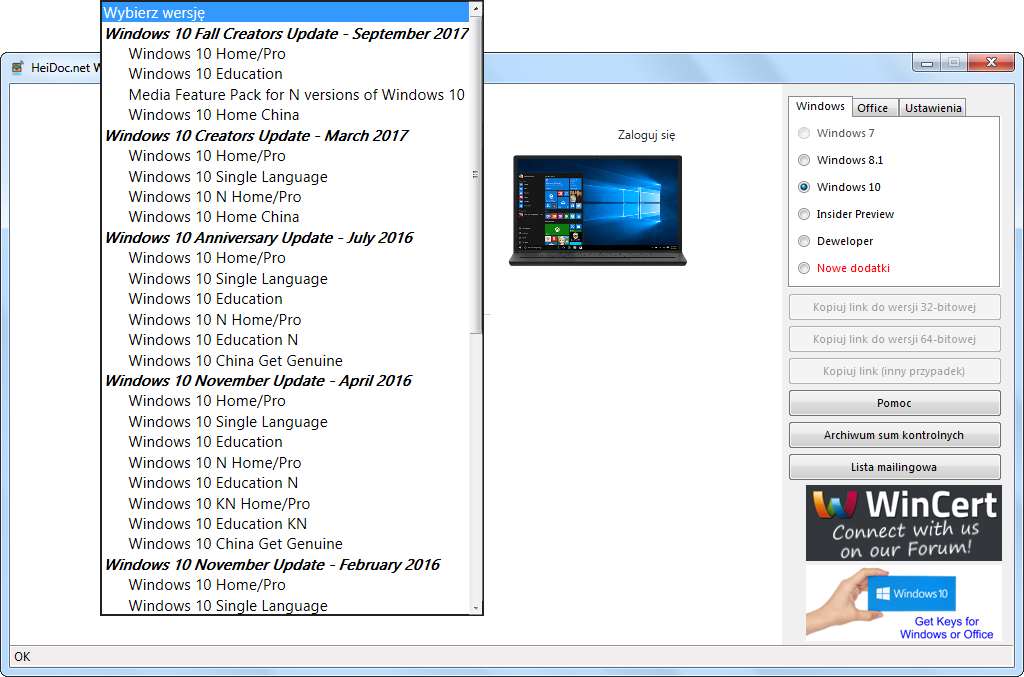Pick the Deweloper radio option
The width and height of the screenshot is (1024, 677).
pos(804,242)
